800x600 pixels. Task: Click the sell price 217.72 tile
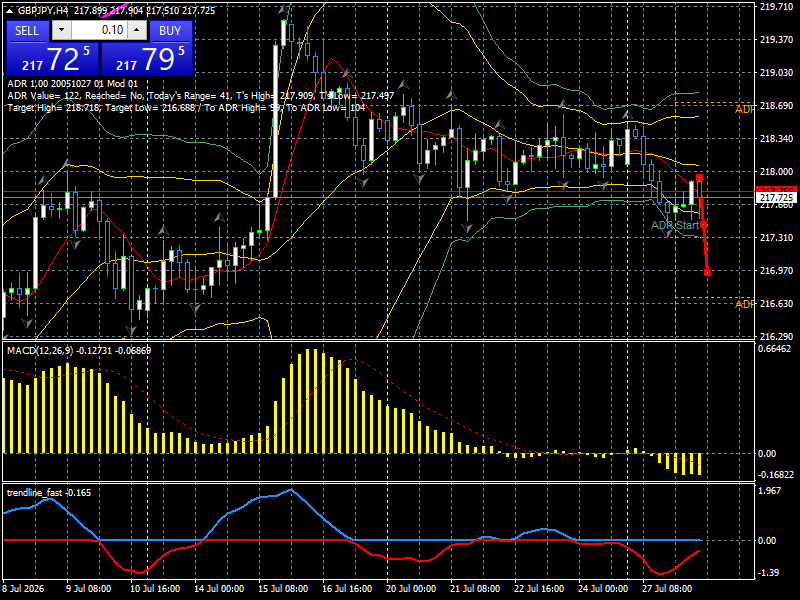53,59
